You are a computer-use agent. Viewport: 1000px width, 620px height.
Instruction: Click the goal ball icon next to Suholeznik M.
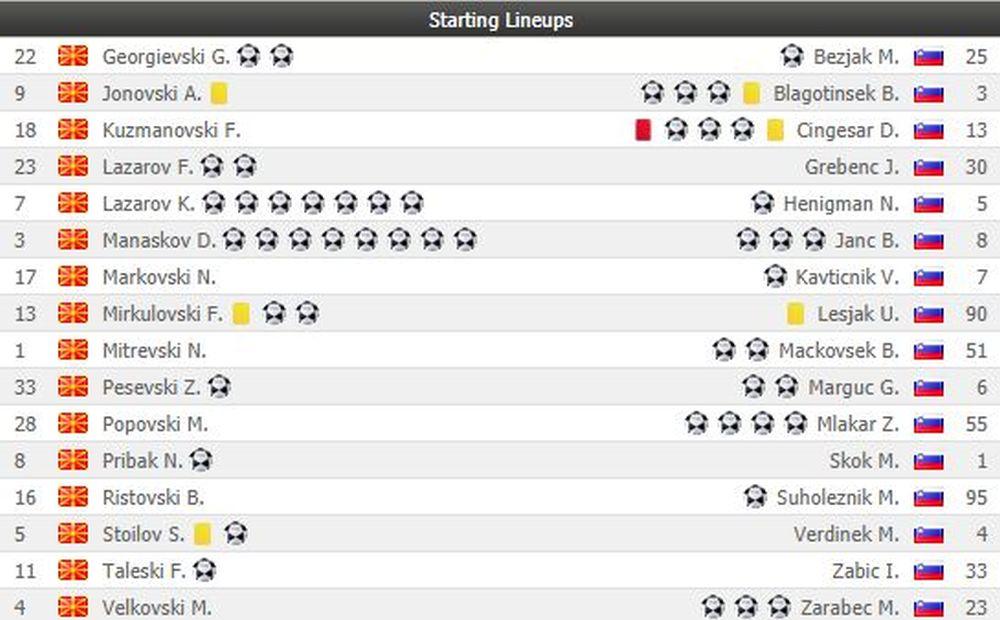756,497
